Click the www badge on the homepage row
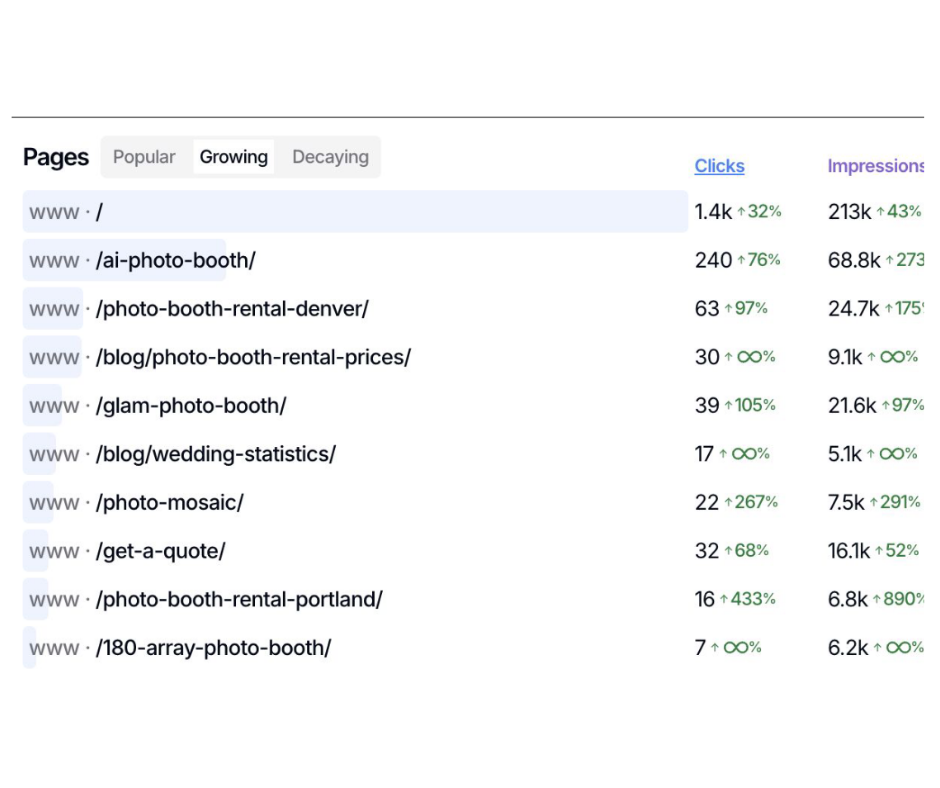This screenshot has height=788, width=940. [51, 211]
